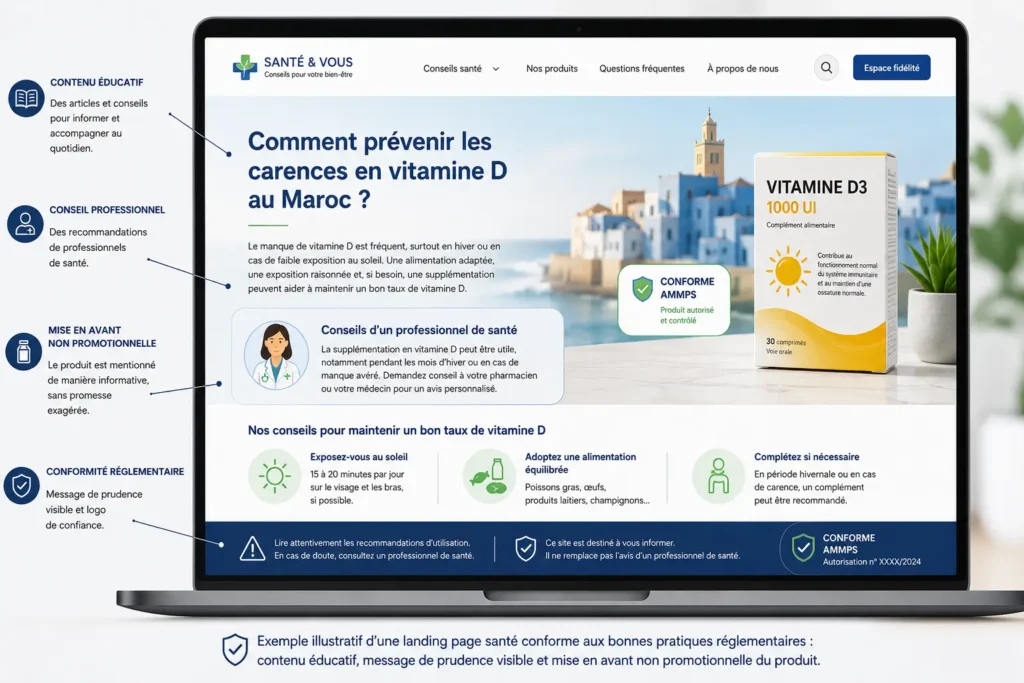
Task: Click Conseils d'un professionnel de santé heading
Action: (419, 330)
